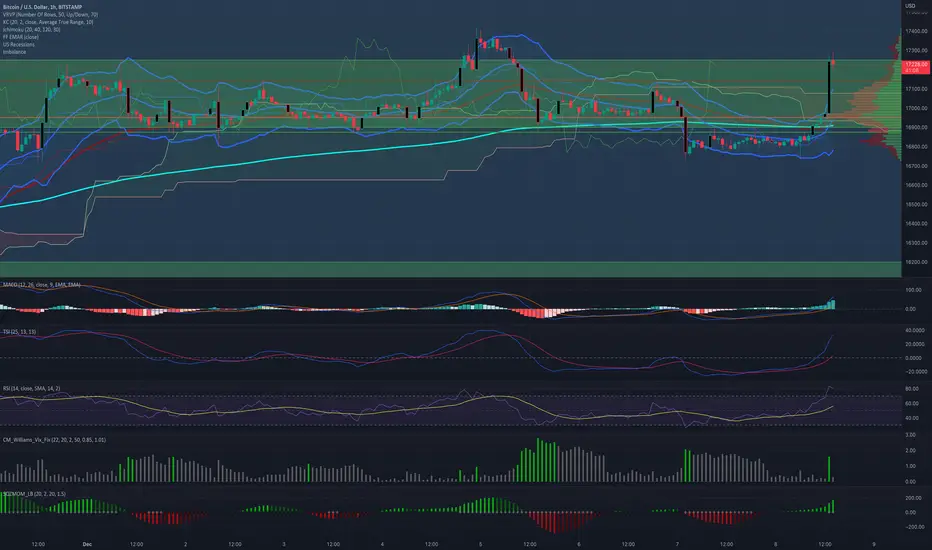Click the CM_Williams_Vix_Fix pane label

click(x=54, y=440)
